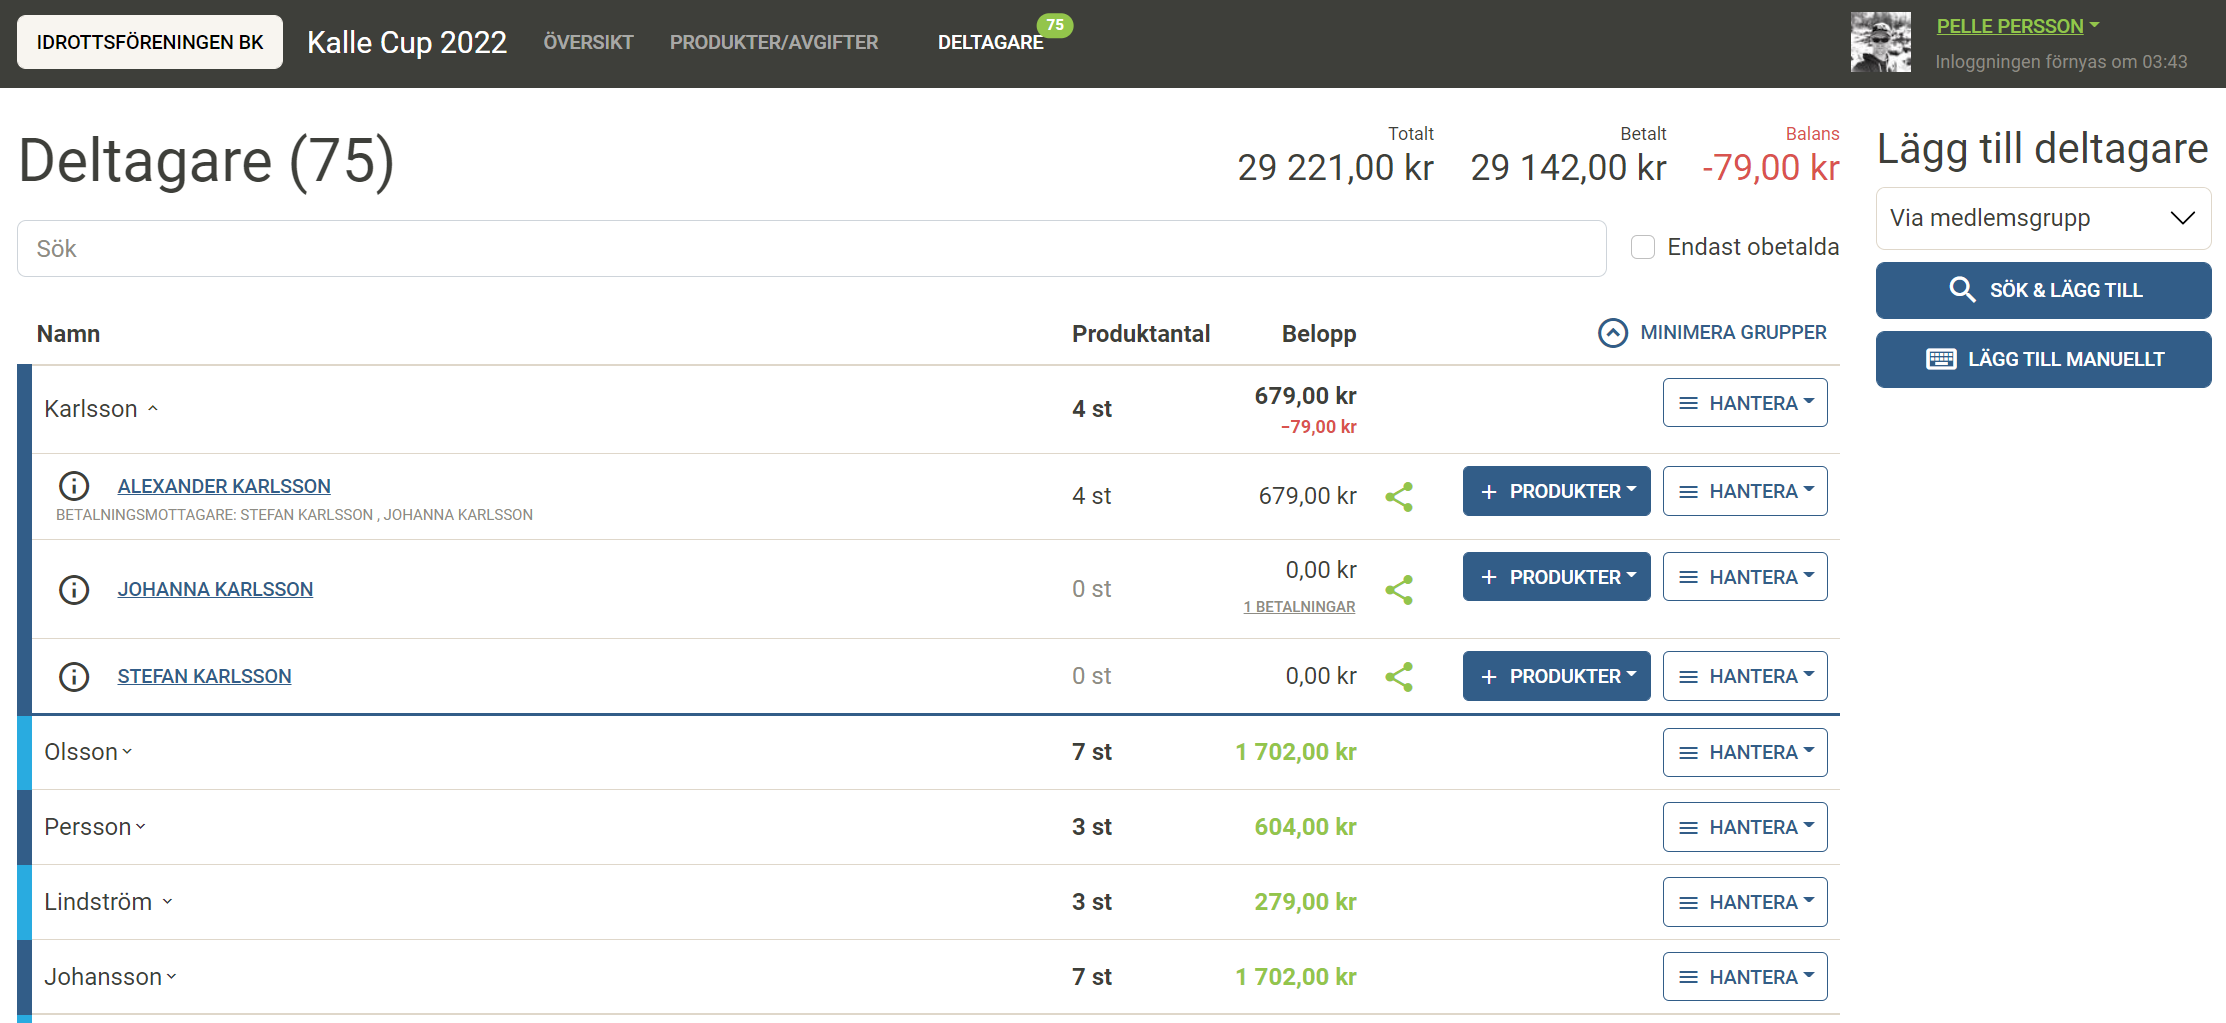
Task: Expand the Olsson group
Action: click(88, 752)
